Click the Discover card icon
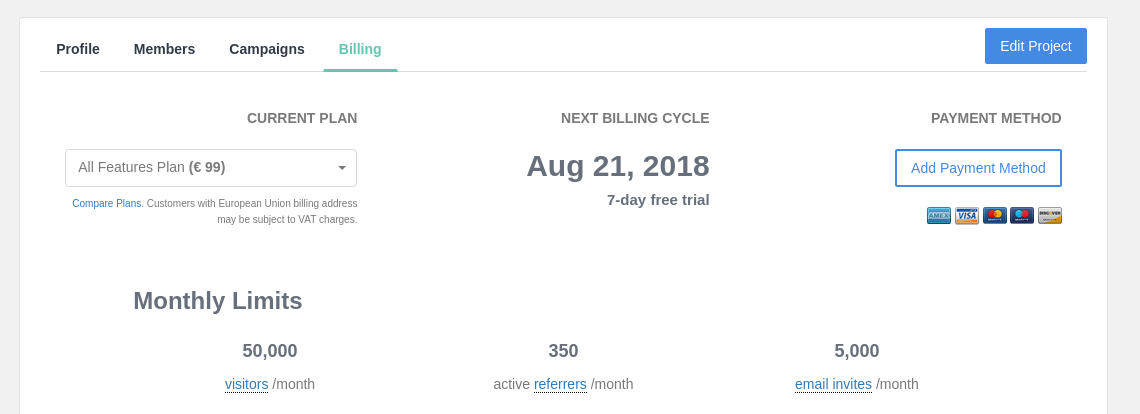 [1050, 215]
